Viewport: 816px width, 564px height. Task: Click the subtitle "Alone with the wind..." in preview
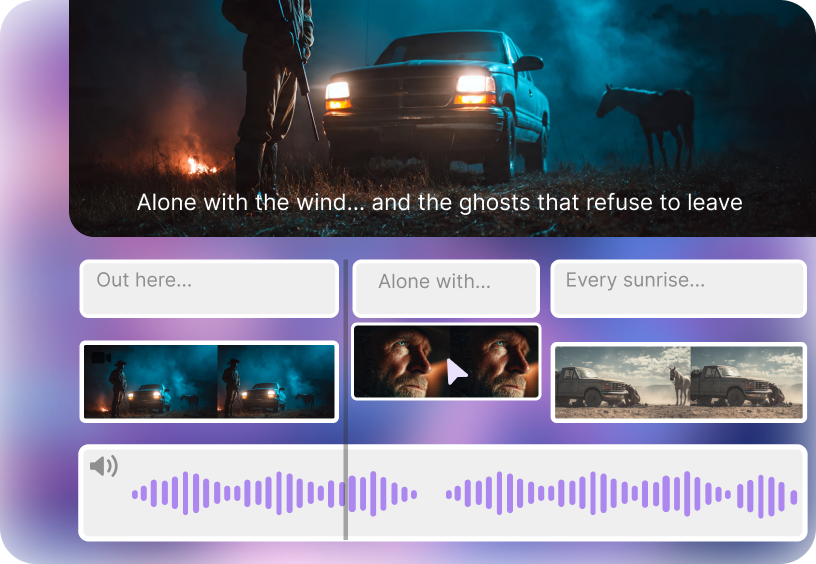click(x=439, y=202)
